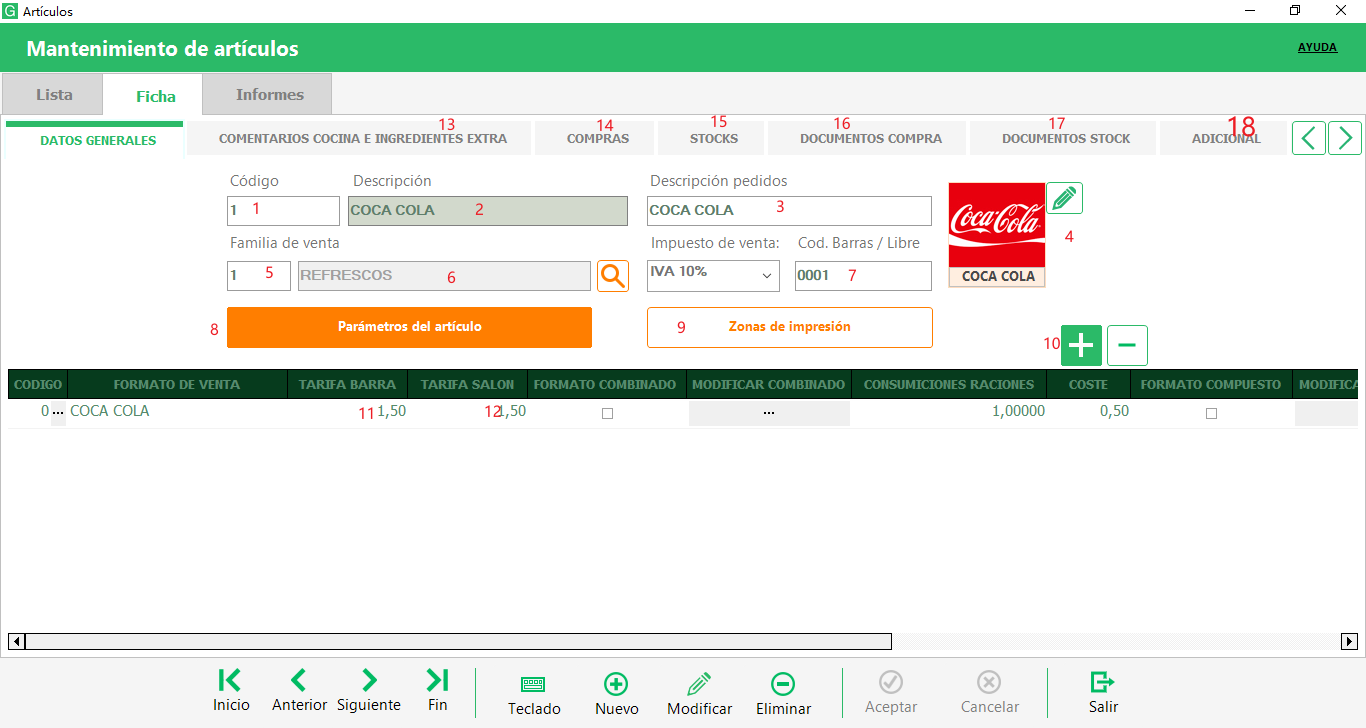Screen dimensions: 1366x728
Task: Add a new sale format with plus button
Action: [x=1080, y=345]
